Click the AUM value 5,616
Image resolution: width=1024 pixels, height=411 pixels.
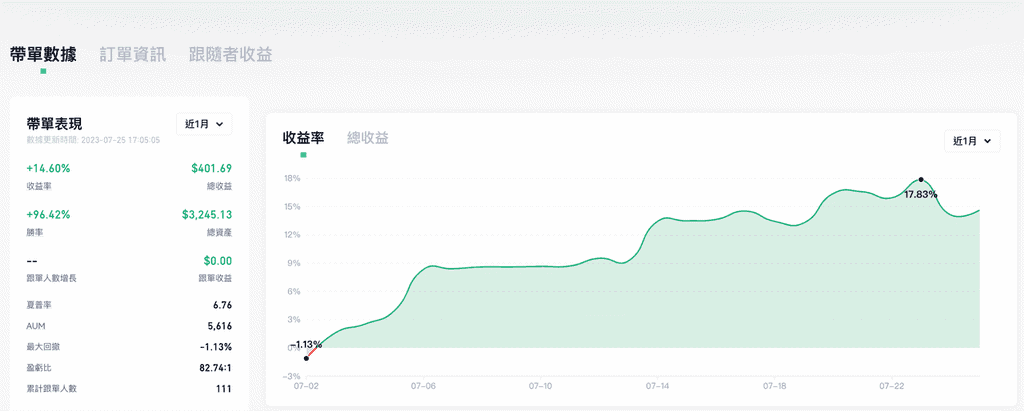(x=219, y=326)
